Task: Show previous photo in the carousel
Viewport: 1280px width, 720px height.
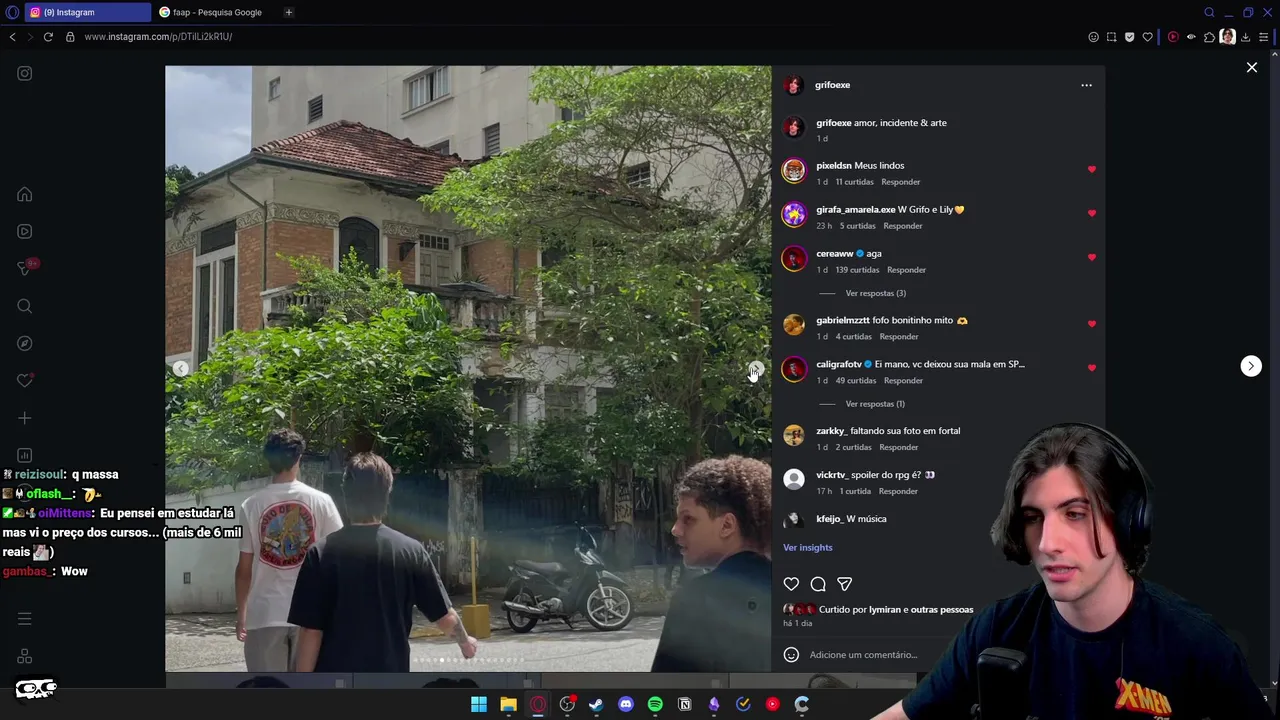Action: pos(180,368)
